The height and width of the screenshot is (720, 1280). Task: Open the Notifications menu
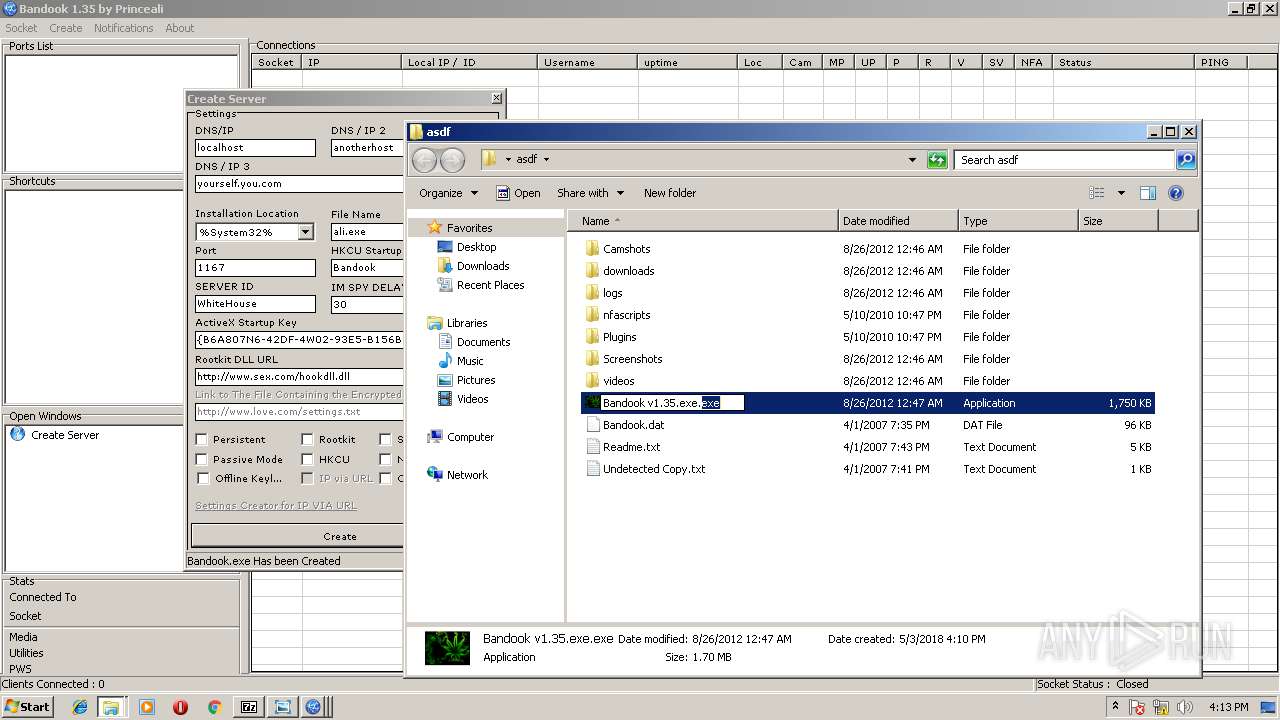(124, 28)
